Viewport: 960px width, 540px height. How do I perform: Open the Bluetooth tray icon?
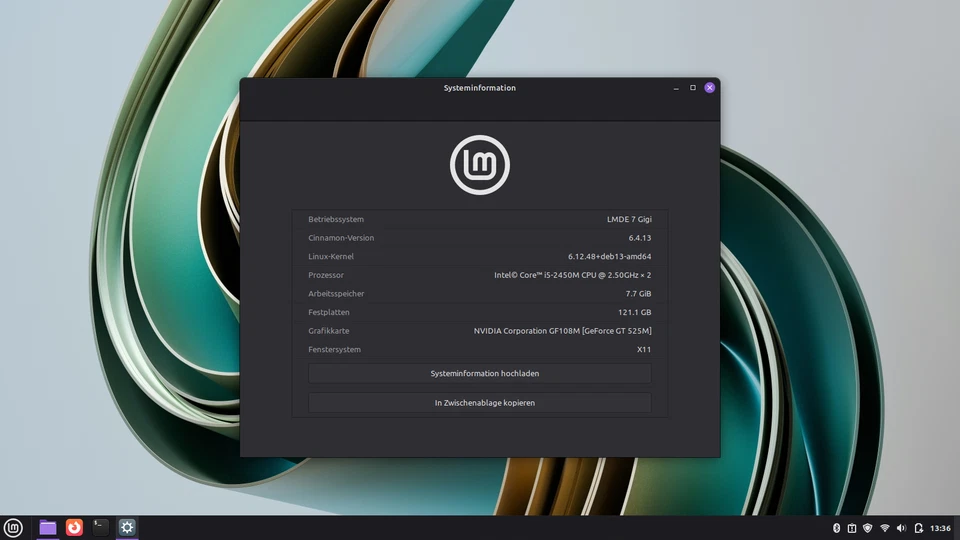pos(836,528)
